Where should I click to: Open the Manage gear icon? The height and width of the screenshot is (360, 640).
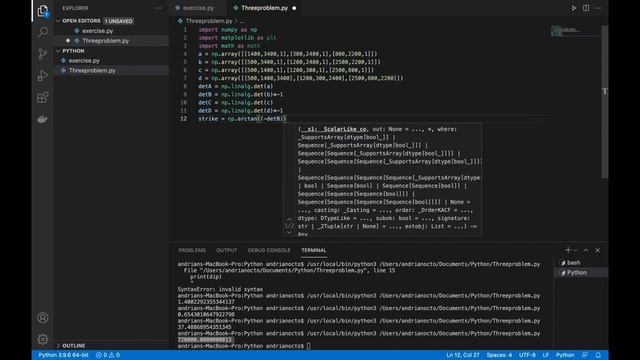click(42, 339)
